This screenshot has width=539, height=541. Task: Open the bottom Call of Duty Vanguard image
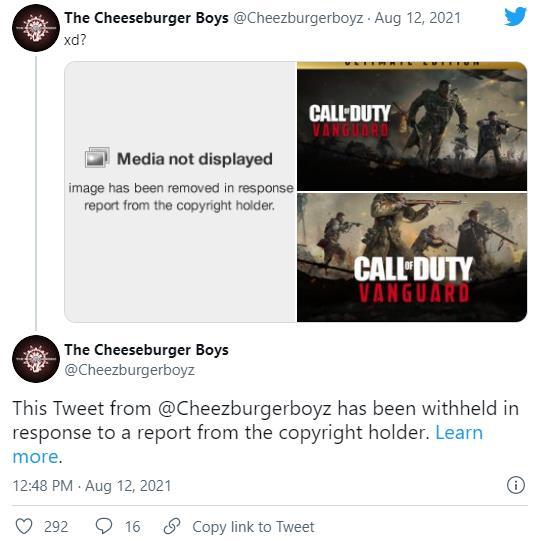point(412,258)
